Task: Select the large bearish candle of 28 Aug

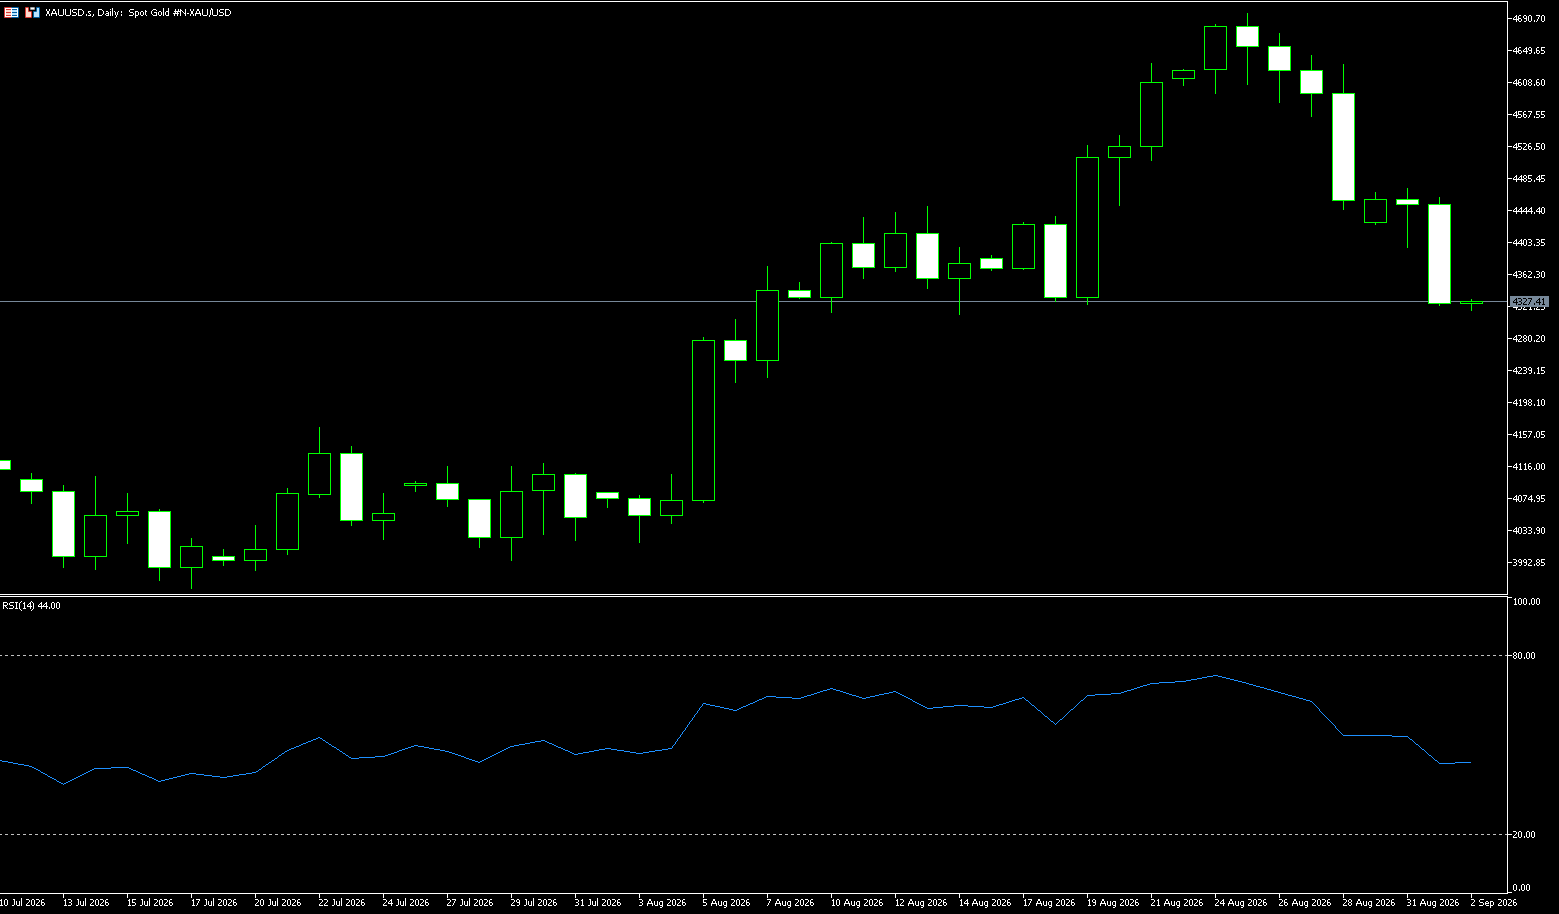Action: 1343,146
